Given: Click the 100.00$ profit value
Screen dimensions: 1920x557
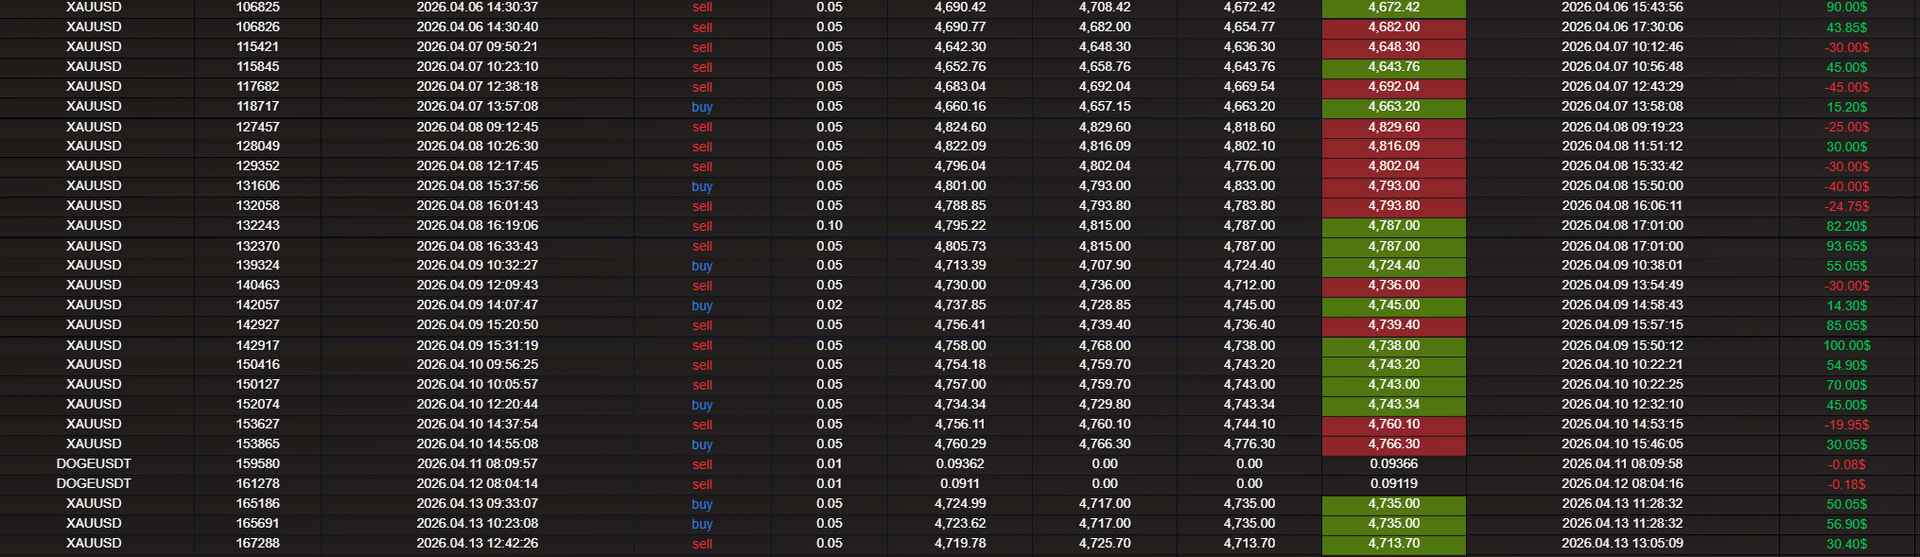Looking at the screenshot, I should pyautogui.click(x=1846, y=346).
